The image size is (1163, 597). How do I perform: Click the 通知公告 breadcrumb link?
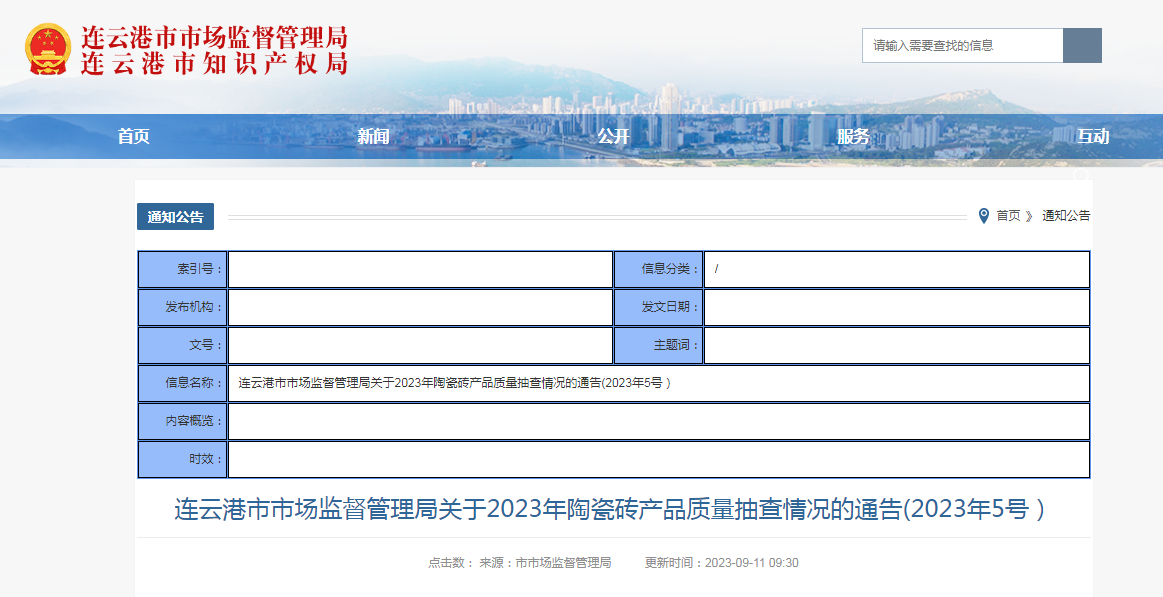[x=1066, y=215]
